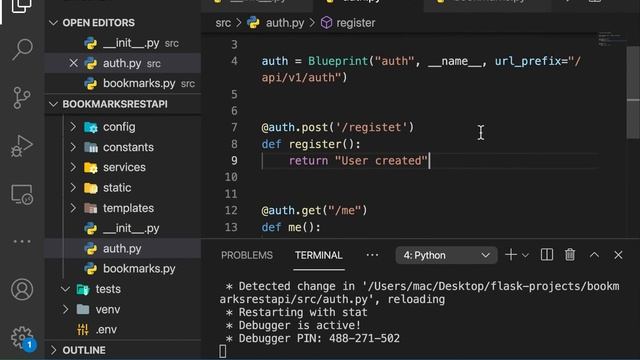640x360 pixels.
Task: Open the Accounts menu icon
Action: pos(22,289)
